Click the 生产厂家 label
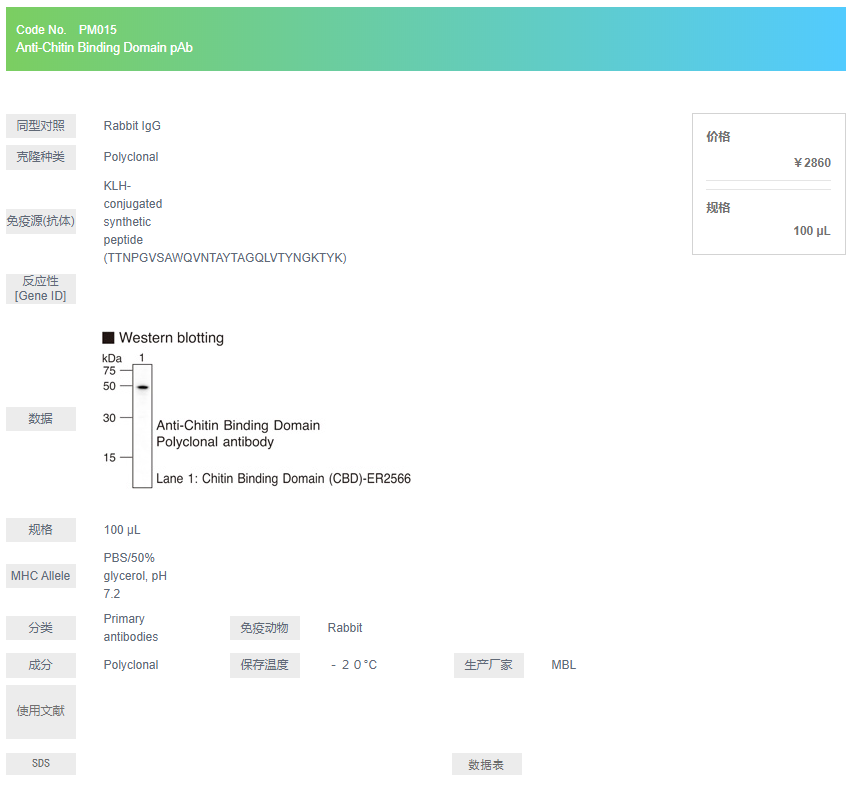 [x=488, y=665]
